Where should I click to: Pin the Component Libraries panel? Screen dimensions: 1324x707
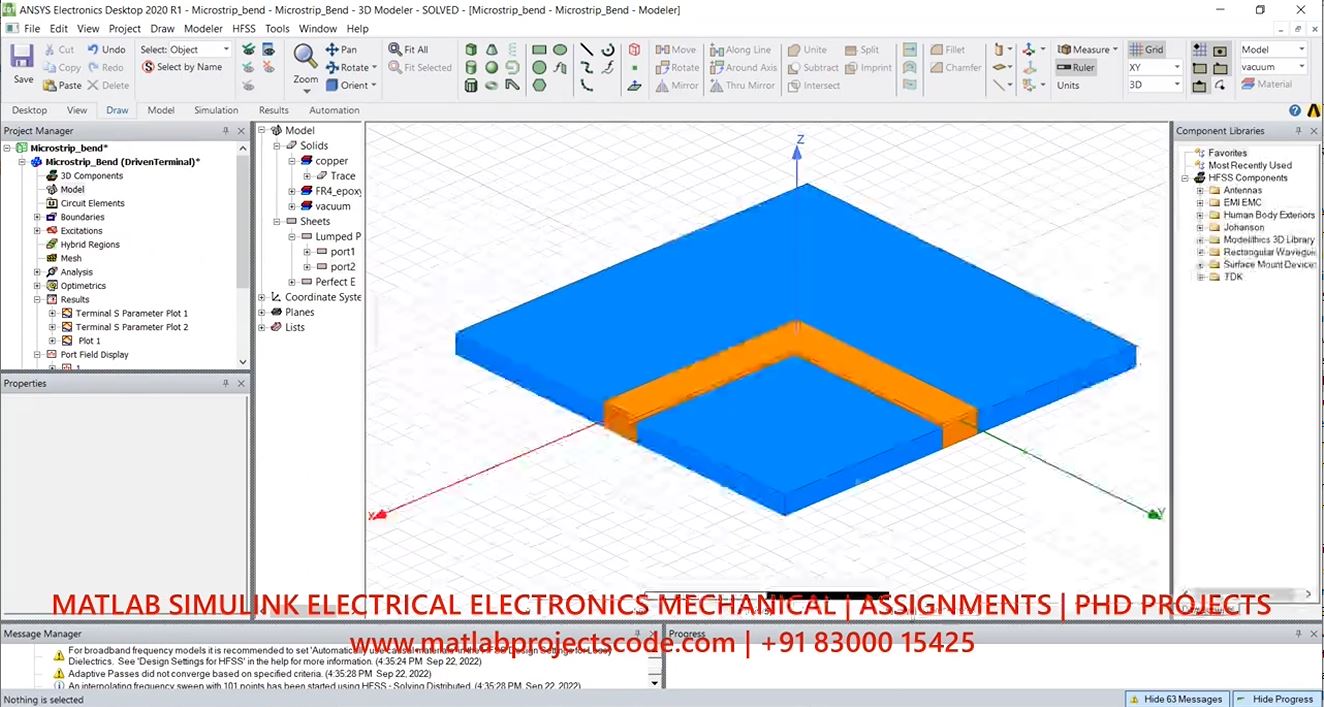pyautogui.click(x=1298, y=131)
